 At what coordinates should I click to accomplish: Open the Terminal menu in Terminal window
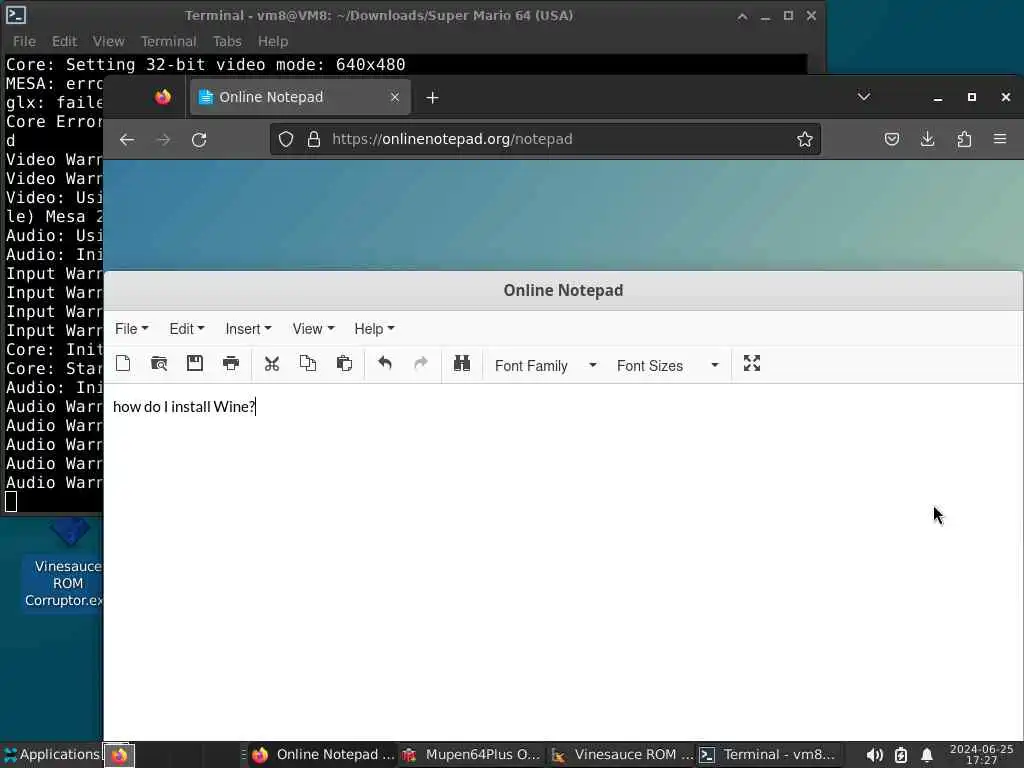point(168,41)
